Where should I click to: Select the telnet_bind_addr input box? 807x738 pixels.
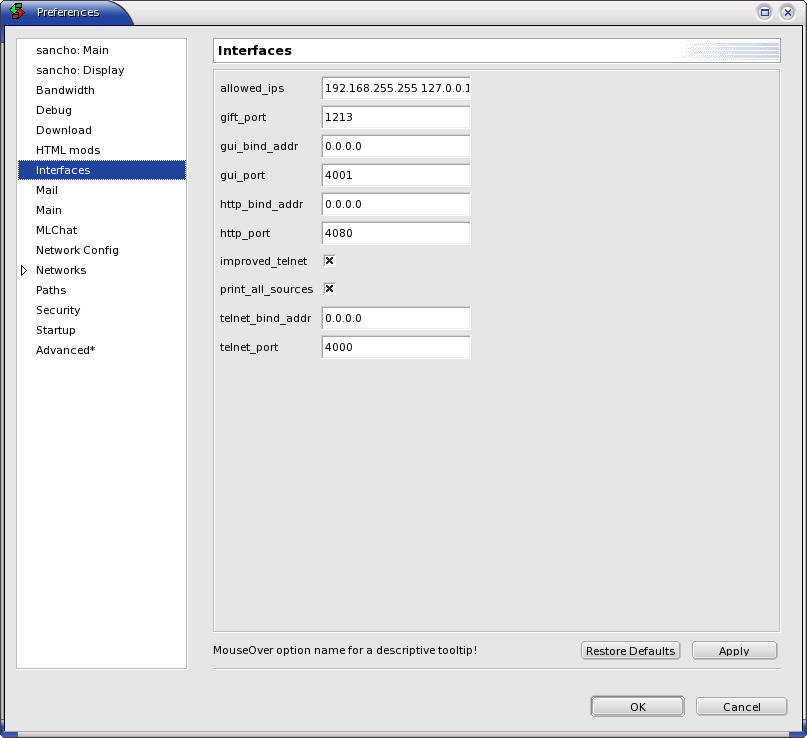click(x=396, y=318)
